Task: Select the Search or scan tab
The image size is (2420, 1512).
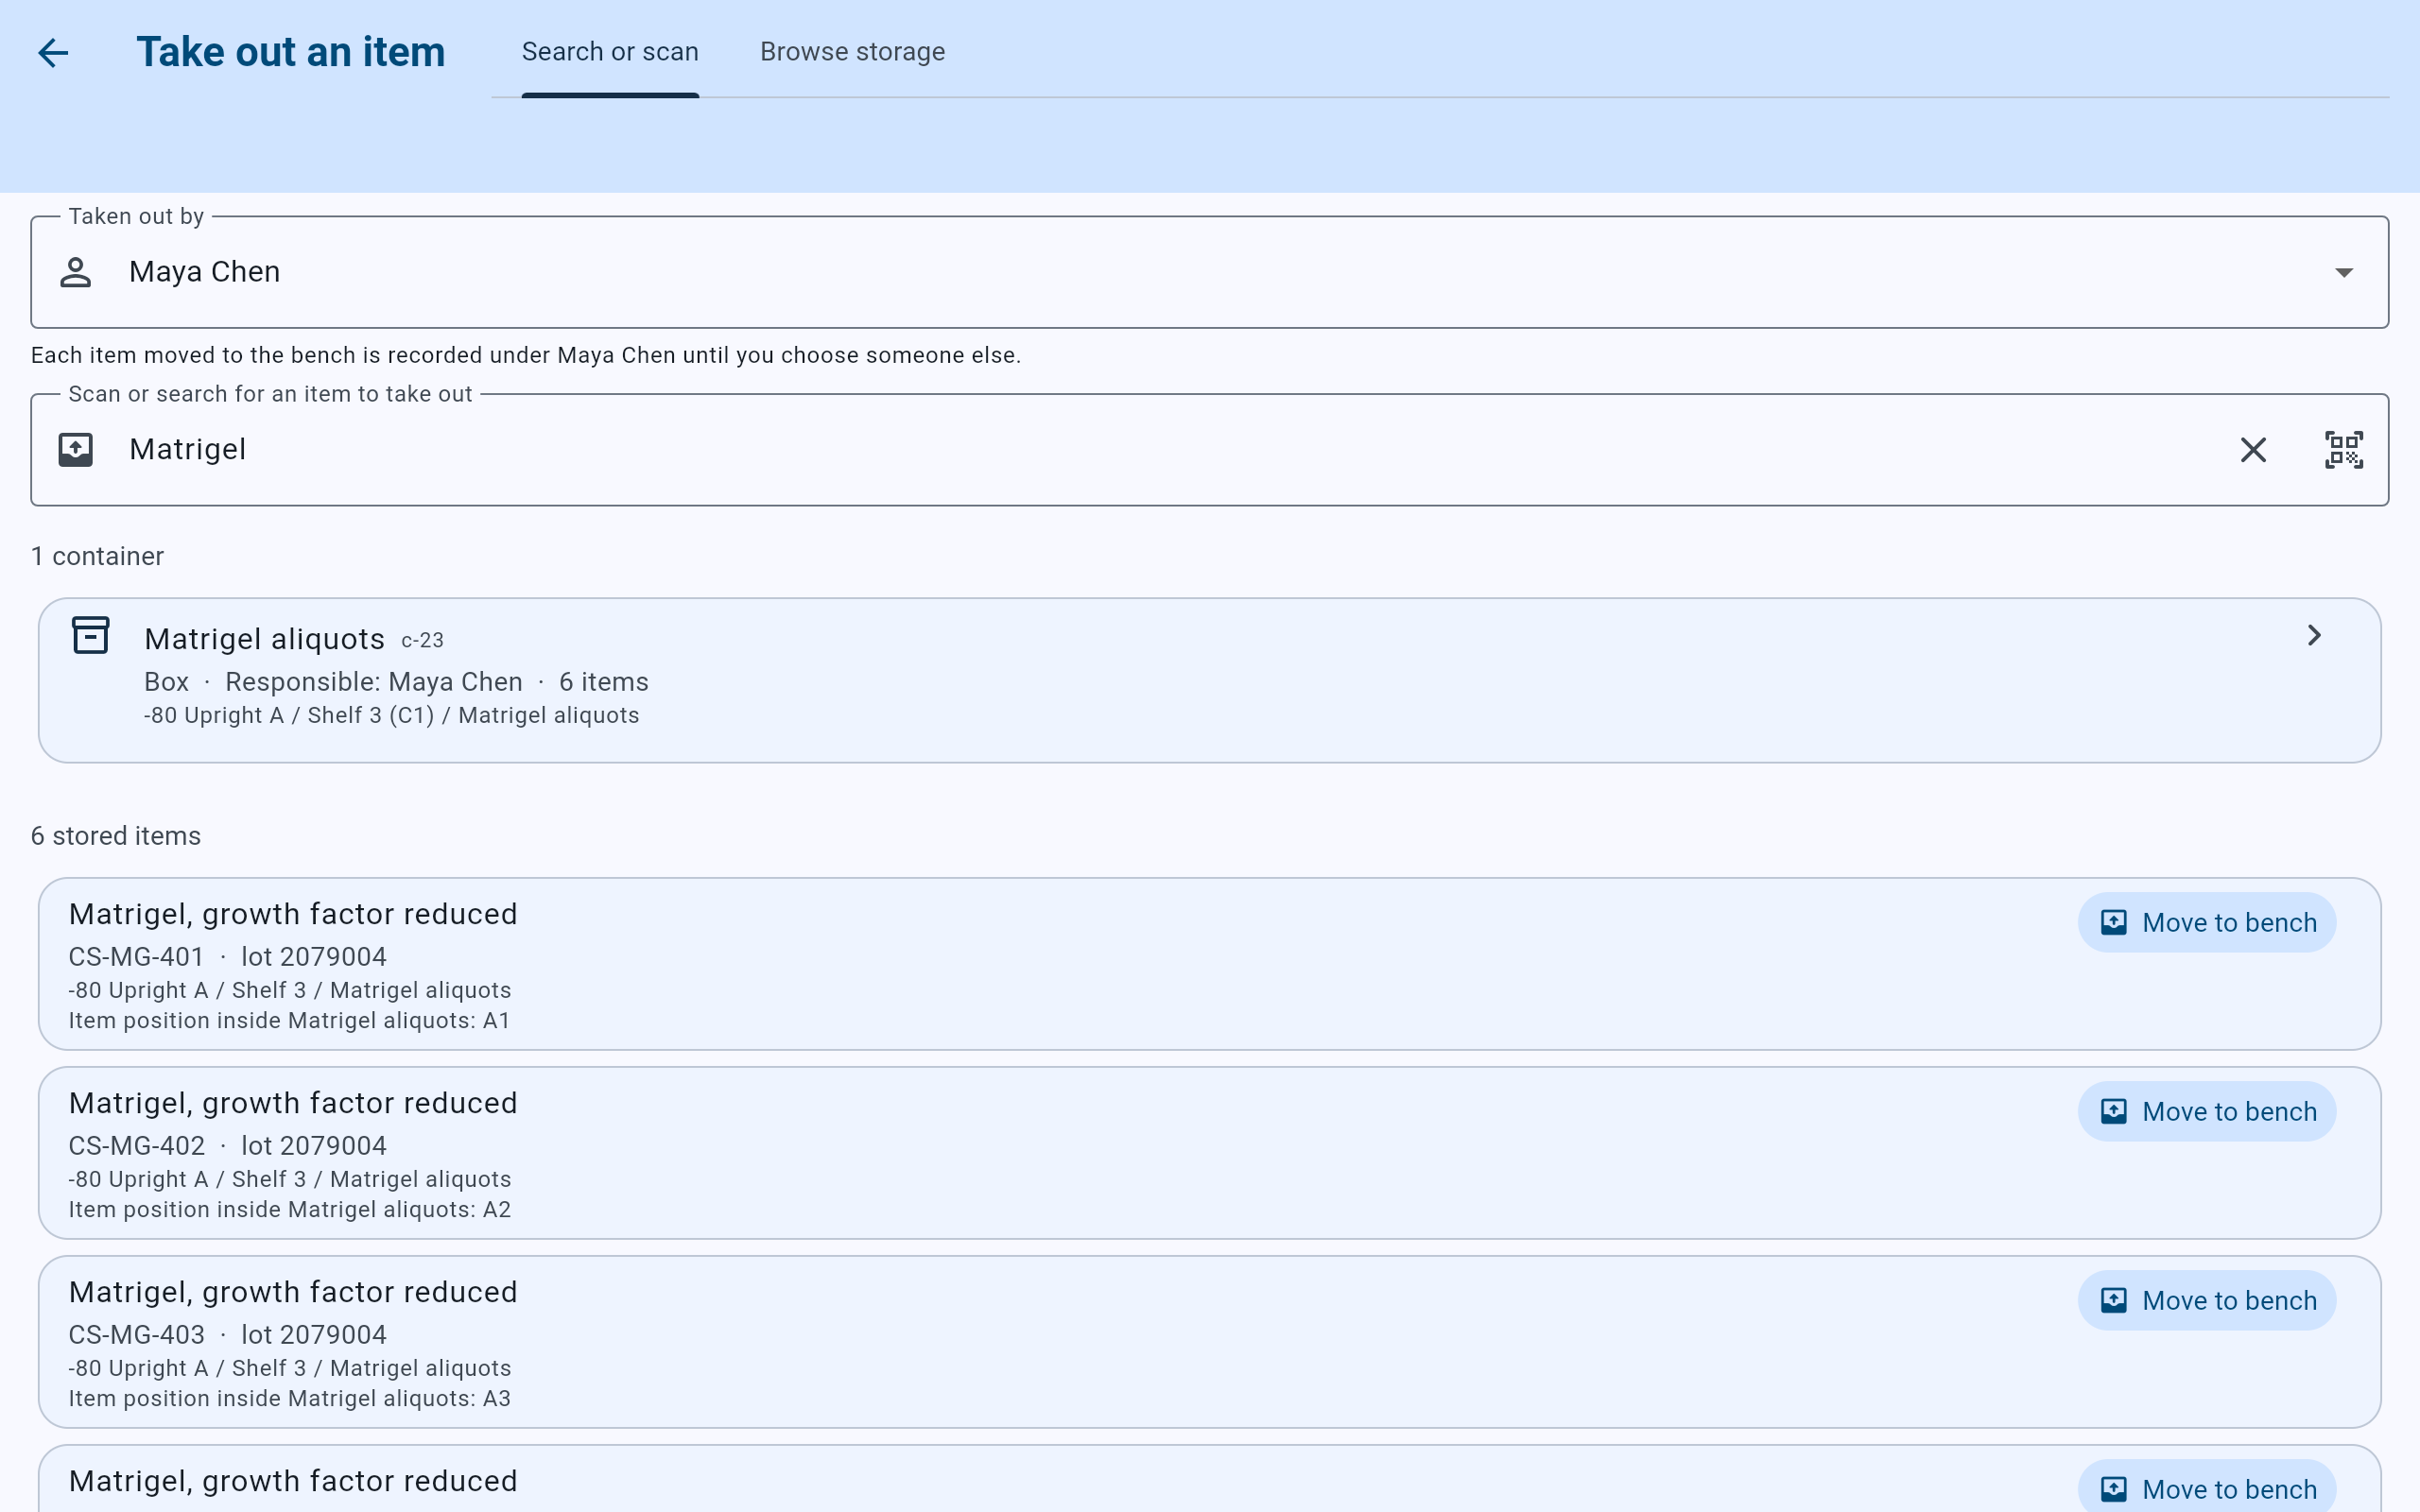Action: [x=610, y=52]
